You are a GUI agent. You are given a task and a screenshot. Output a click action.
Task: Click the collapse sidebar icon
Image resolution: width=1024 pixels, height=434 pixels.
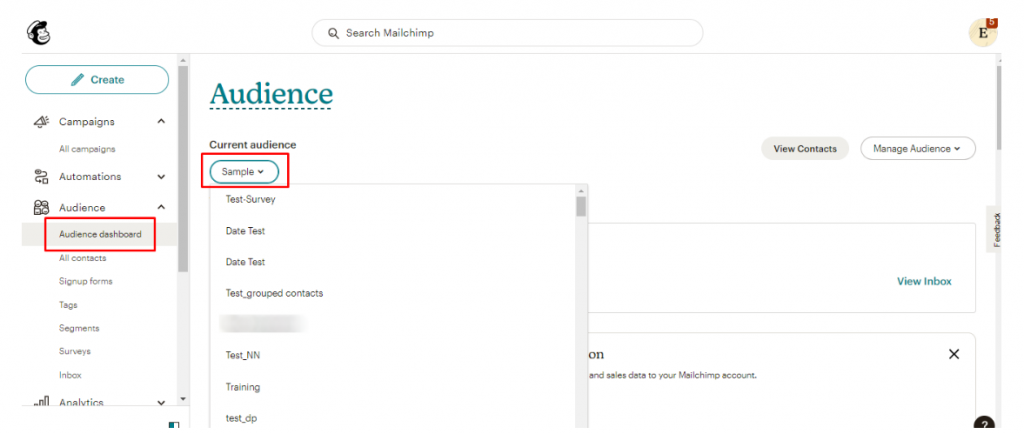(x=174, y=426)
